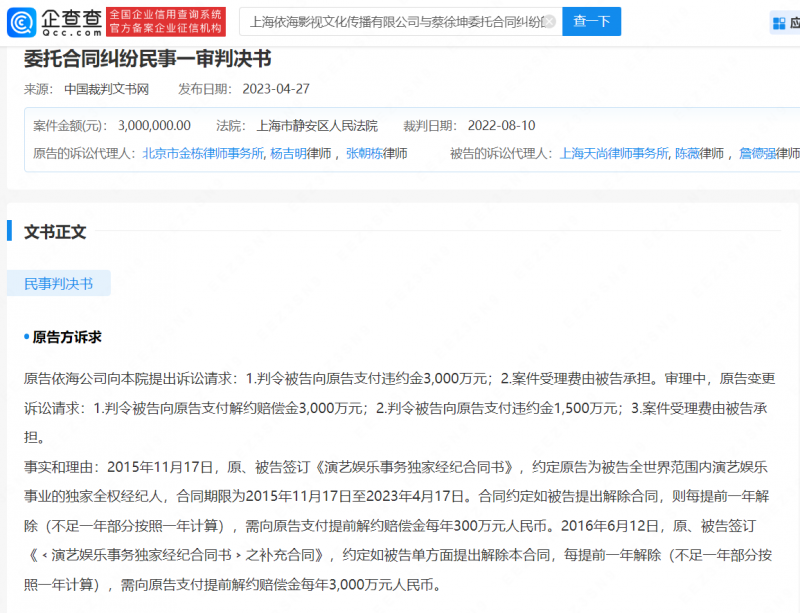
Task: Click the source 中国裁判文书网 text
Action: click(107, 89)
